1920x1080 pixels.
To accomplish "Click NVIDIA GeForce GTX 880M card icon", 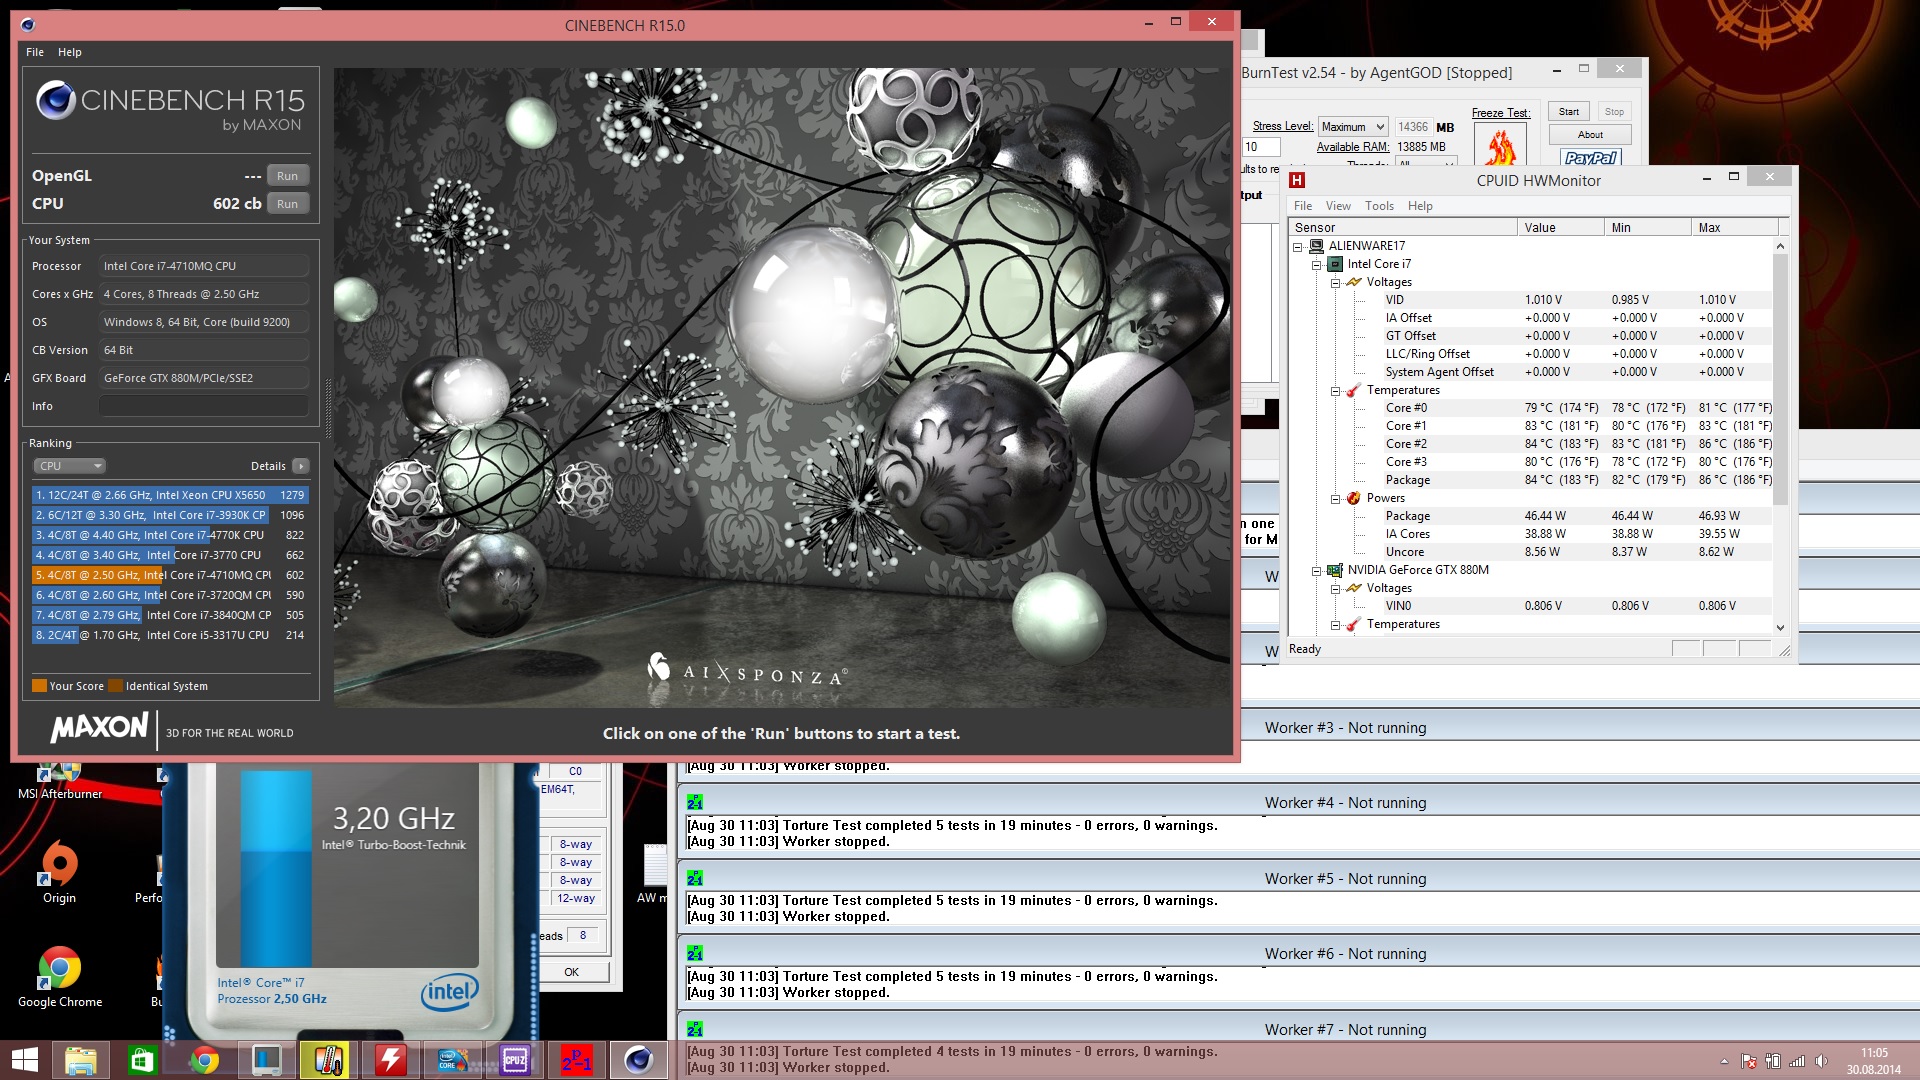I will [1334, 570].
